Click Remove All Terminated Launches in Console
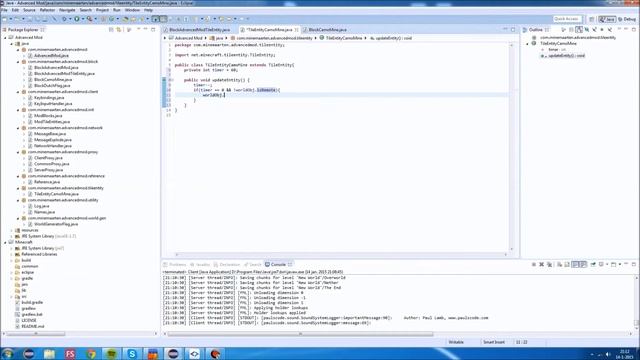The width and height of the screenshot is (640, 360). (x=549, y=264)
